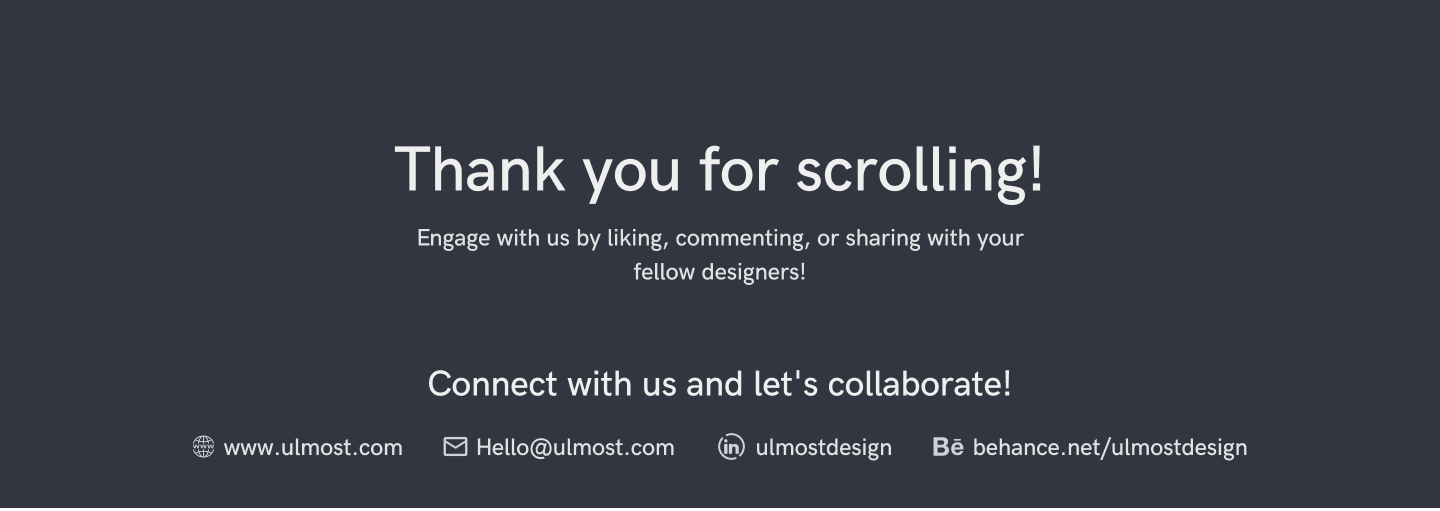Click the word "you" in the main heading
The image size is (1440, 511).
[x=632, y=172]
